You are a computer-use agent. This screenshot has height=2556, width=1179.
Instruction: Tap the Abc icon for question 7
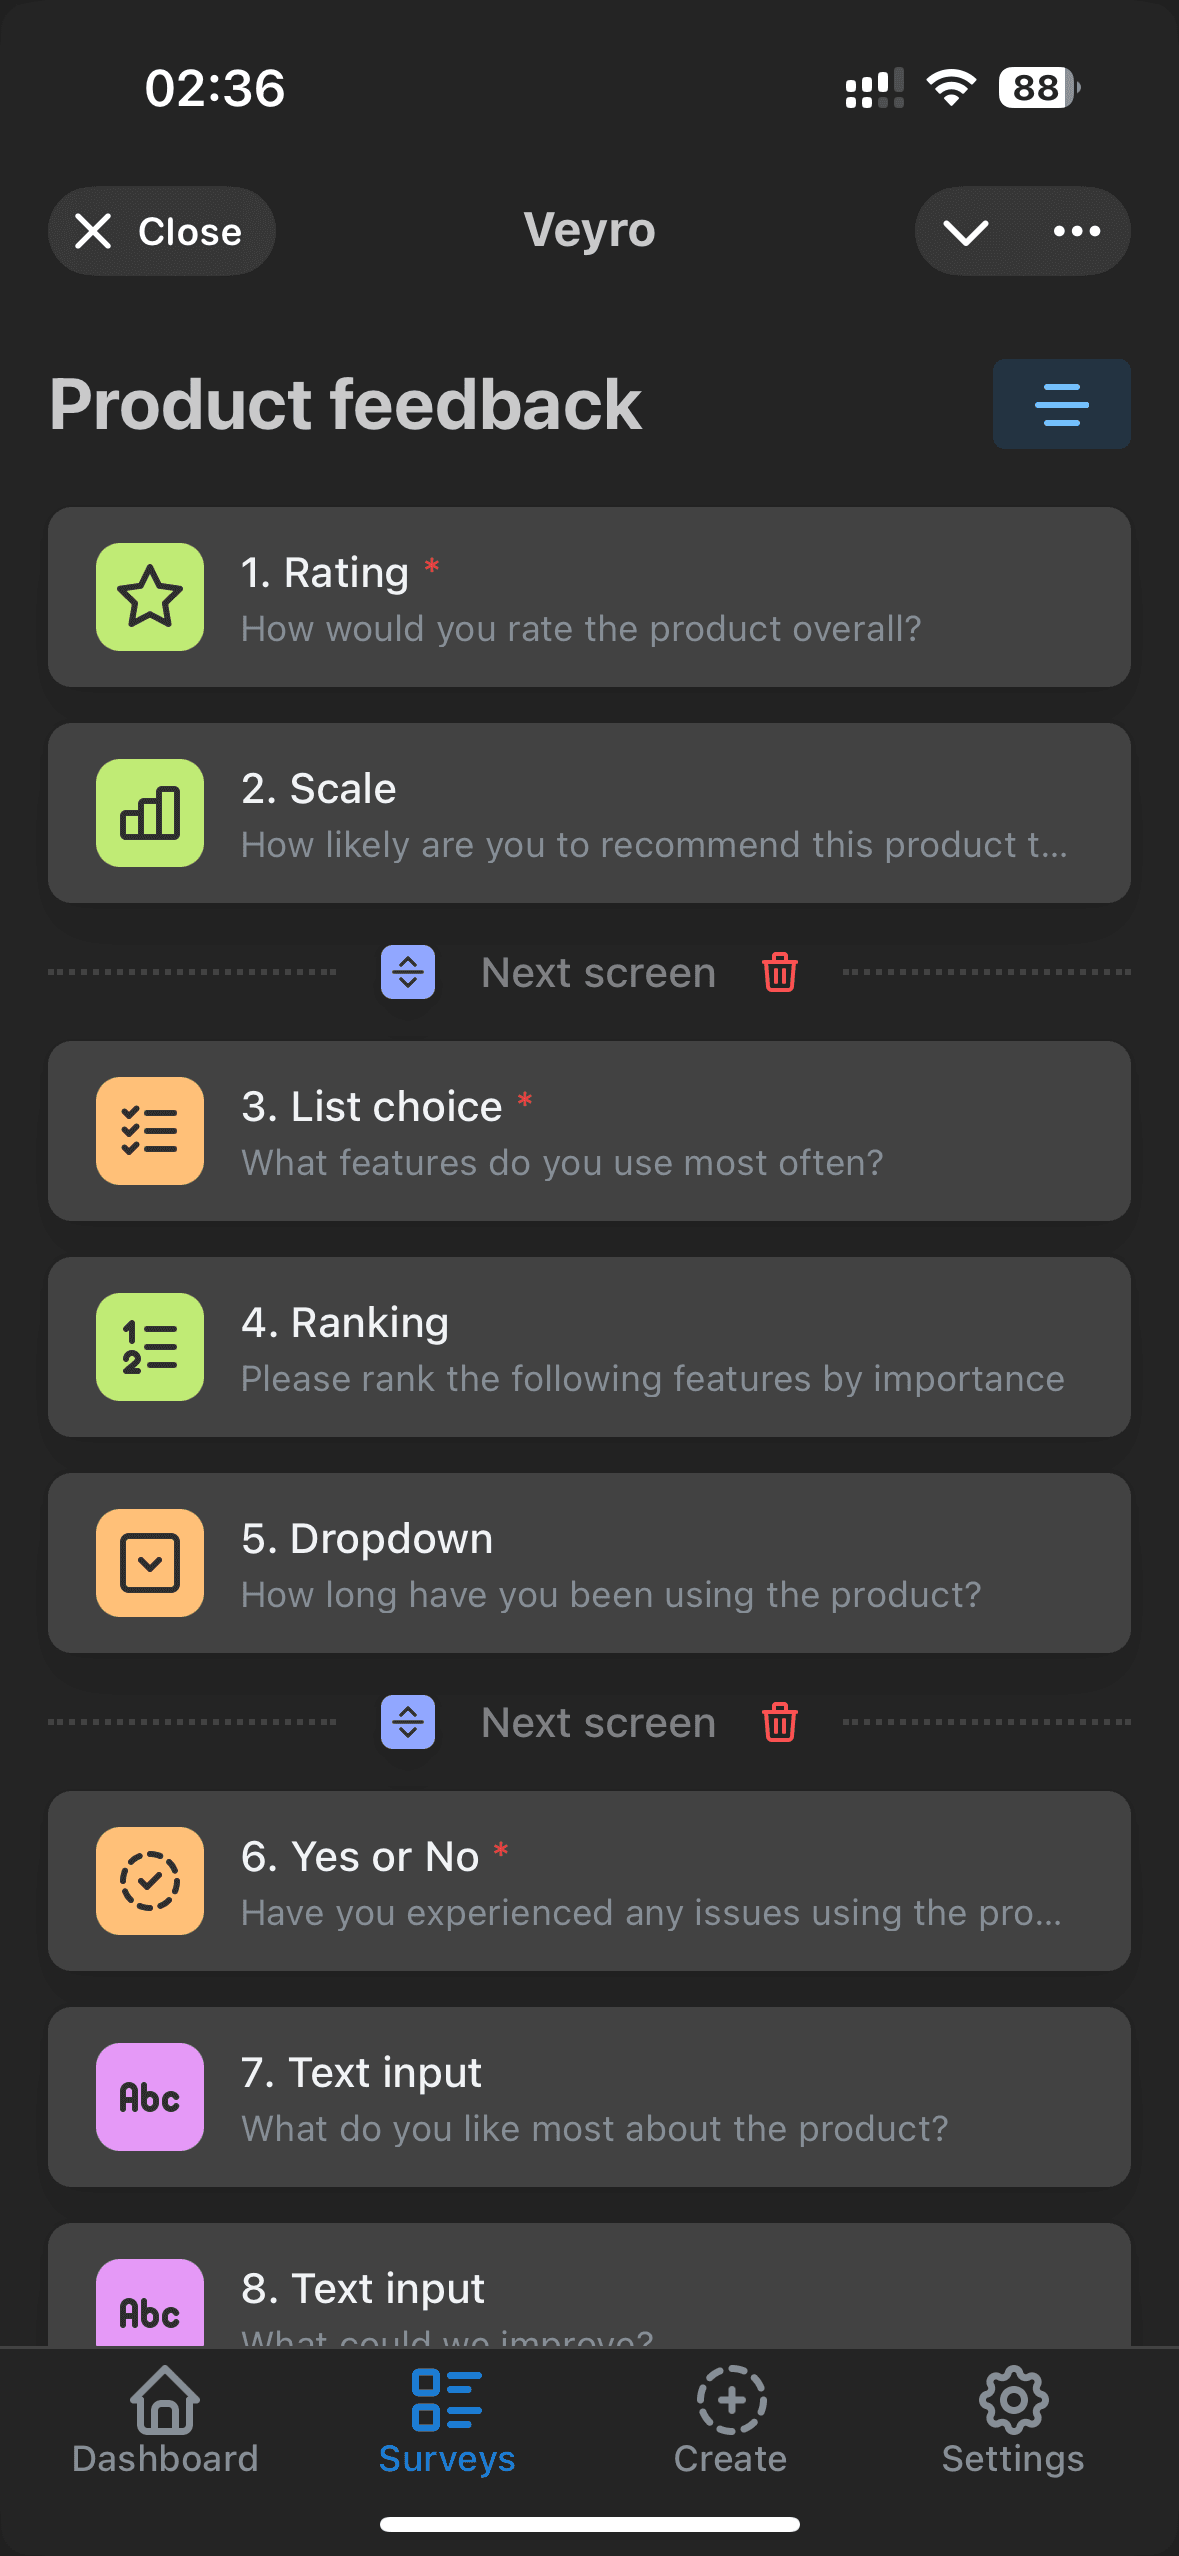150,2097
